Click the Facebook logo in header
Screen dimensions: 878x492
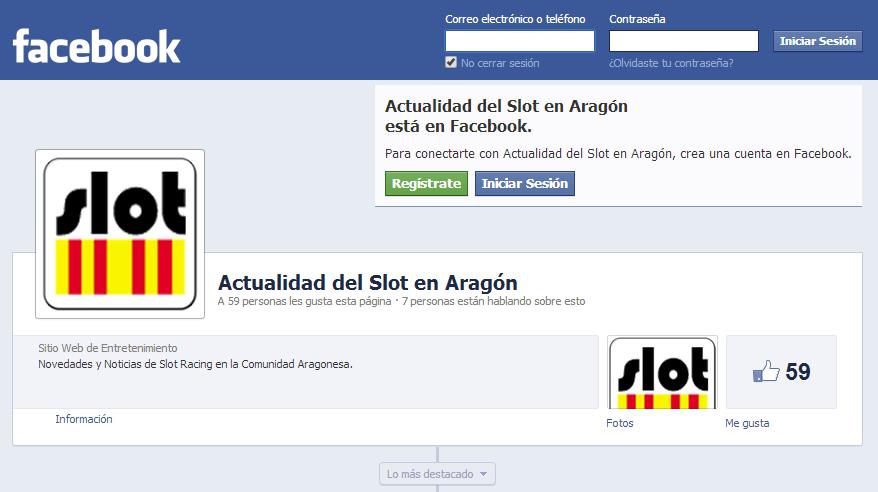pyautogui.click(x=96, y=46)
